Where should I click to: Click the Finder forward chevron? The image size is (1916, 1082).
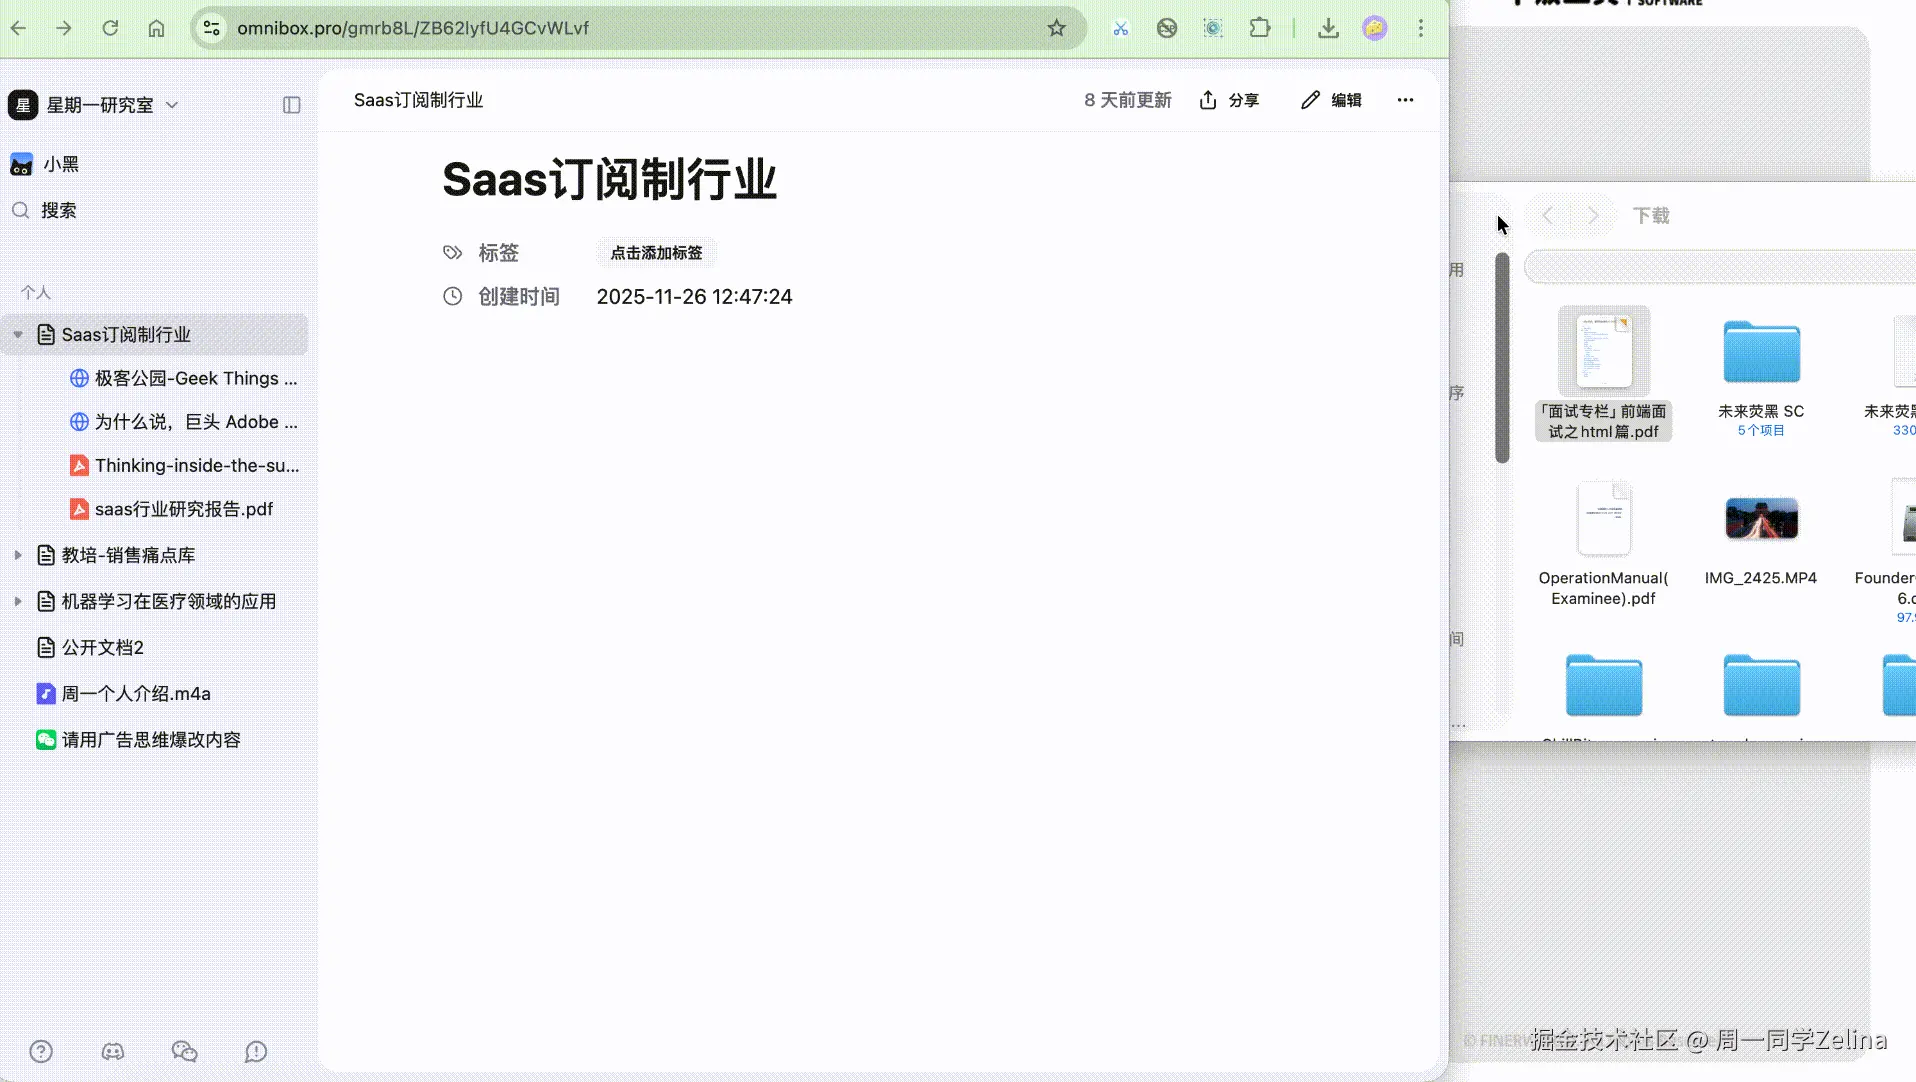[1594, 215]
